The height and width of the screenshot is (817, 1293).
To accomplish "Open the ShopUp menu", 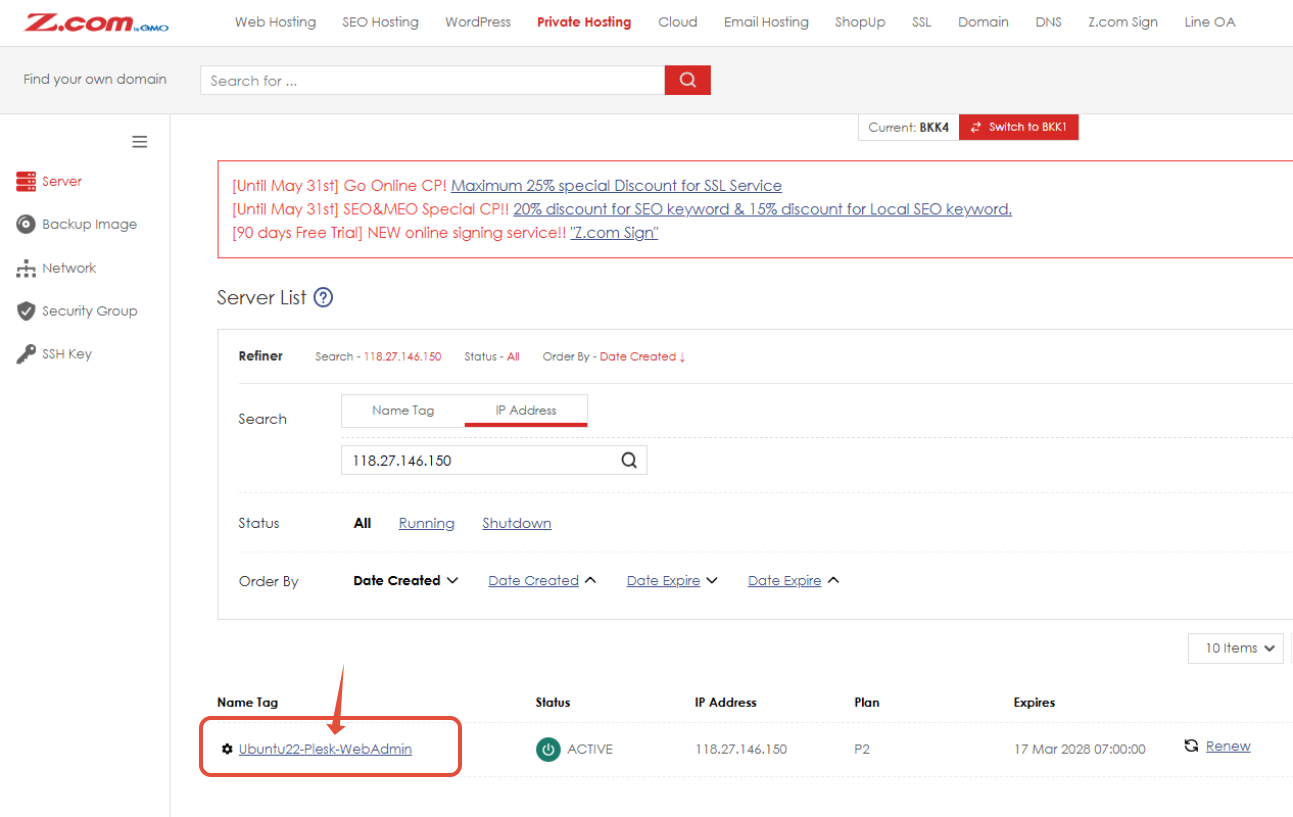I will point(860,22).
